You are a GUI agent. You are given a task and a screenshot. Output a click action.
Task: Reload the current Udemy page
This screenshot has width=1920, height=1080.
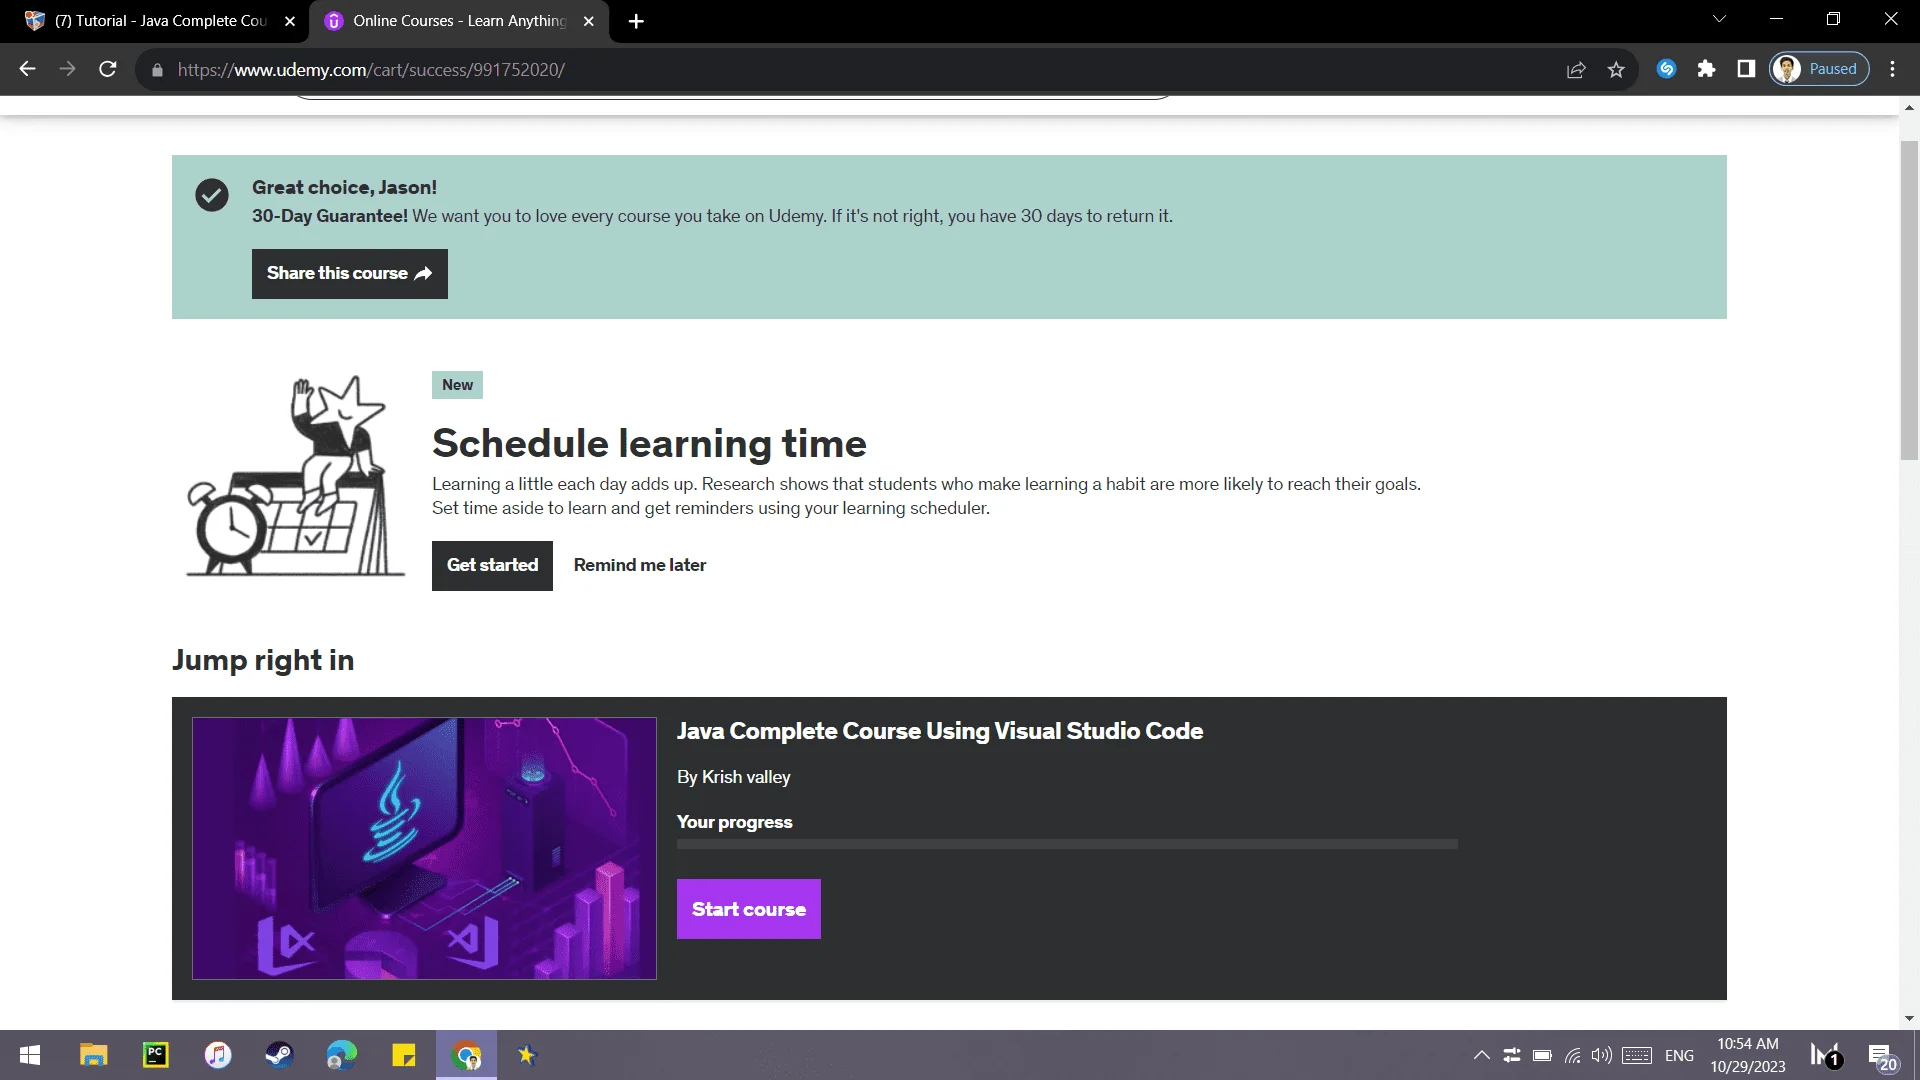[x=108, y=69]
